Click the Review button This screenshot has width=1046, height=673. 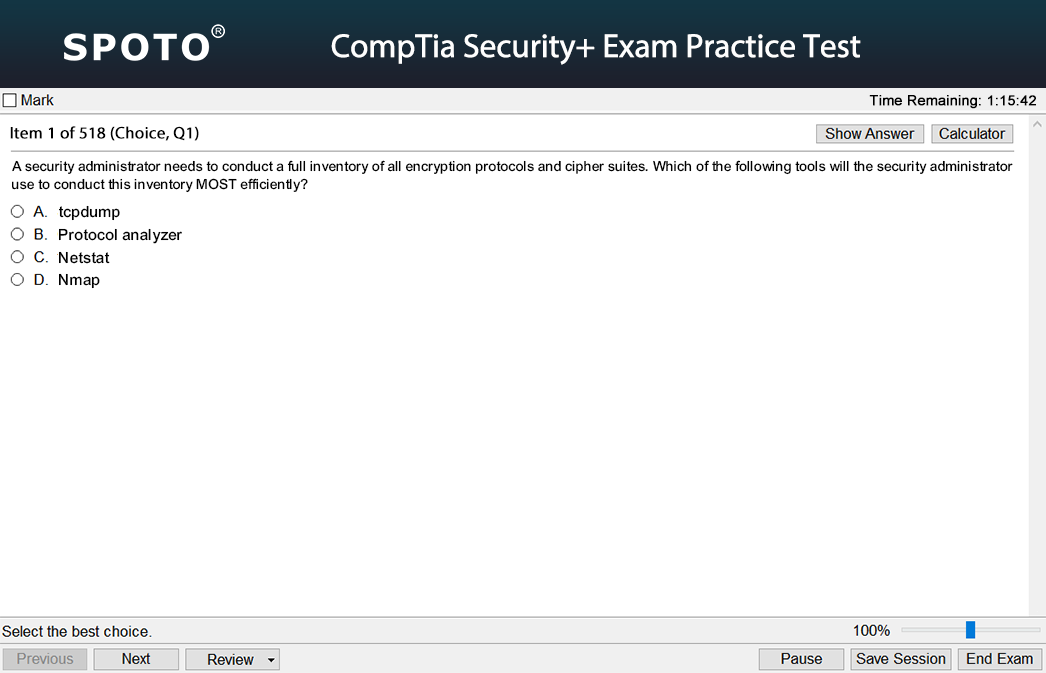230,660
